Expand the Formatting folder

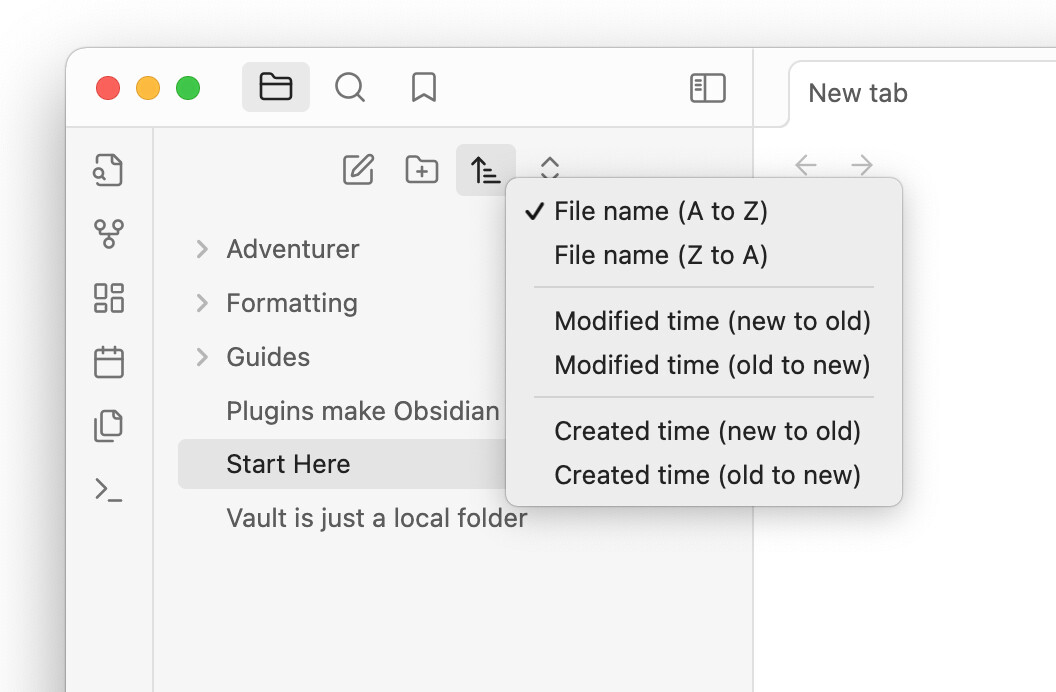(x=201, y=303)
